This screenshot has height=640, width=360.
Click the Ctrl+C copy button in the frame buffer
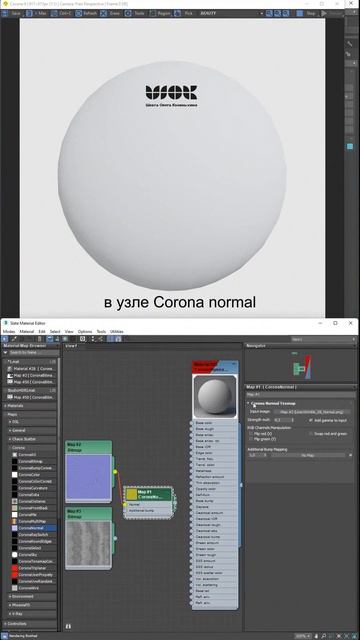[x=61, y=13]
